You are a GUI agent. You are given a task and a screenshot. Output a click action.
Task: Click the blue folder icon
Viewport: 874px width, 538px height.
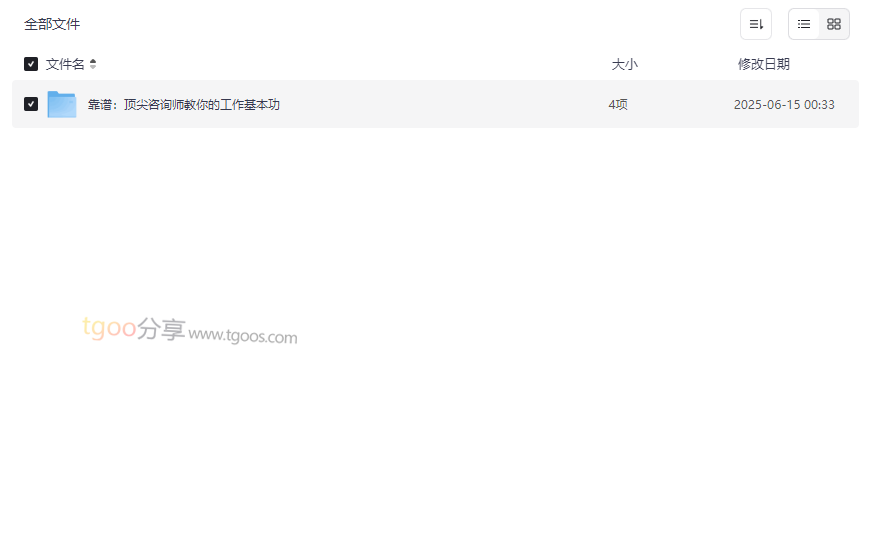(x=62, y=104)
